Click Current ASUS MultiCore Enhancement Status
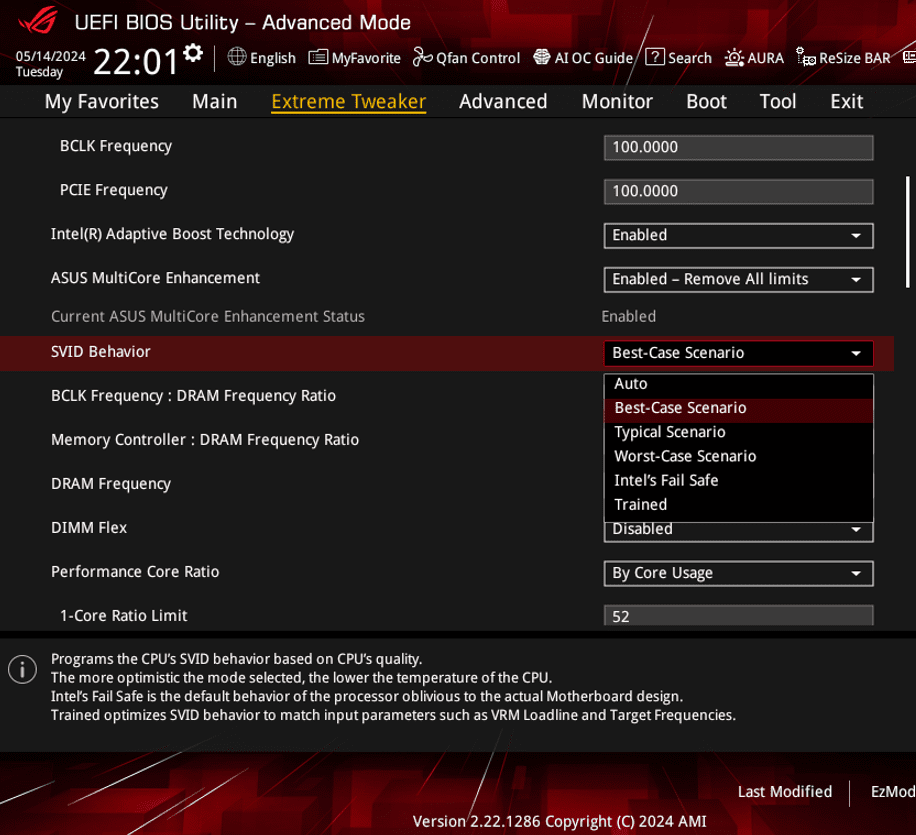Screen dimensions: 916x835 208,317
